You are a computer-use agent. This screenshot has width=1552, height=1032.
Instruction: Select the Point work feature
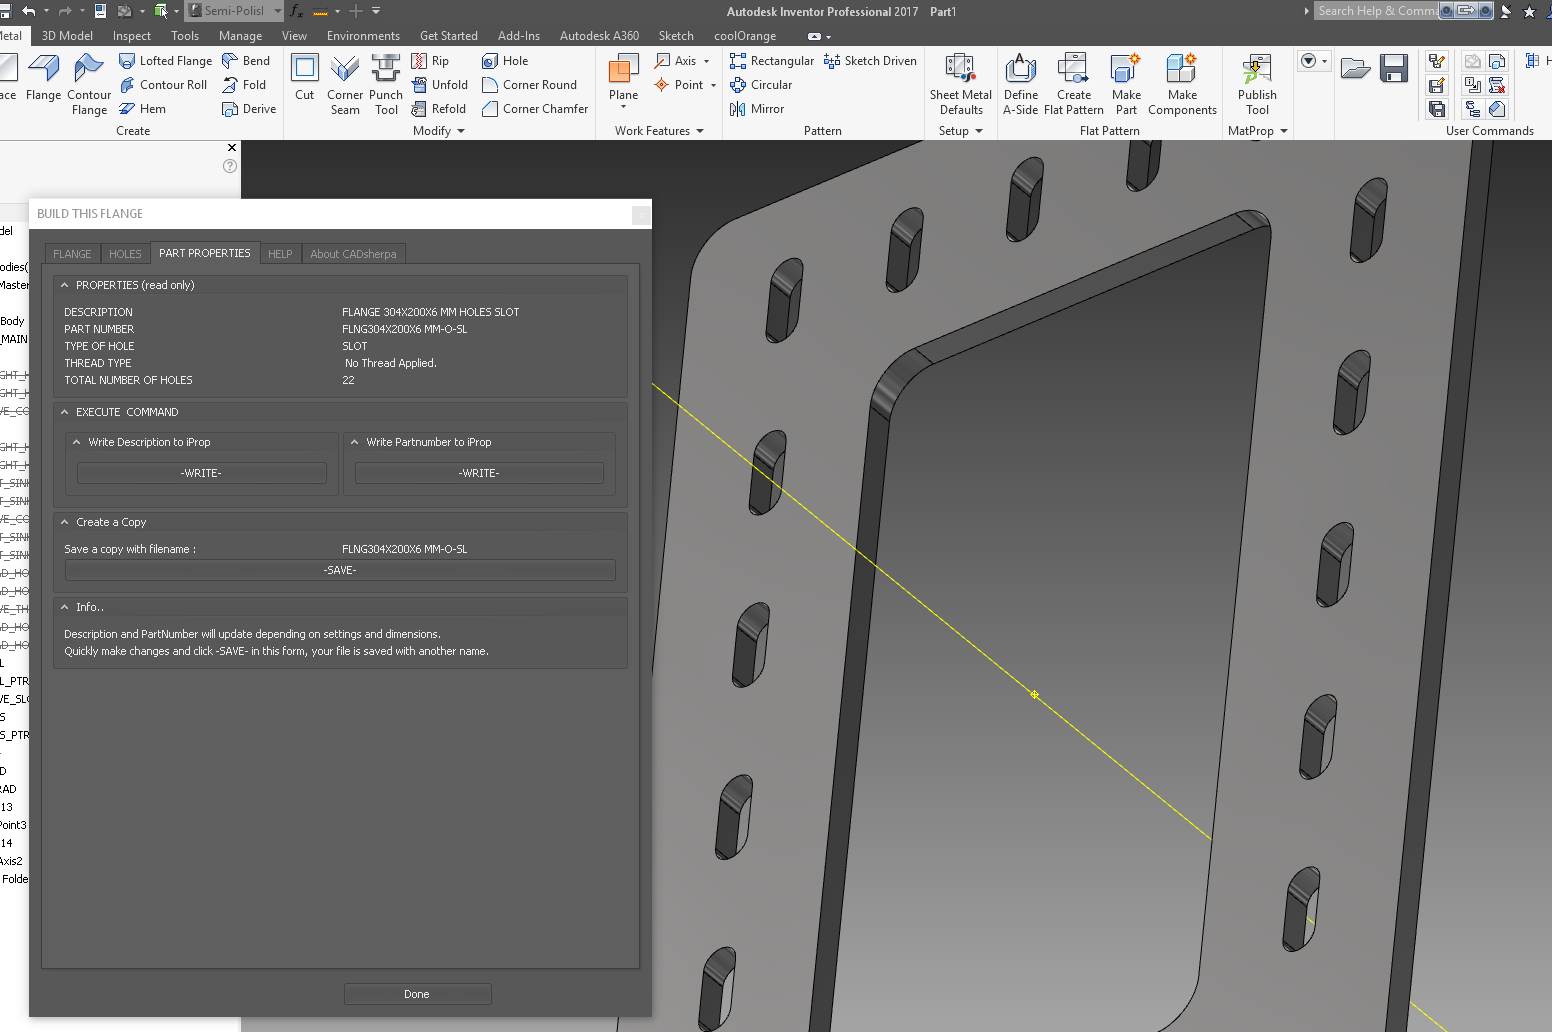pos(678,85)
